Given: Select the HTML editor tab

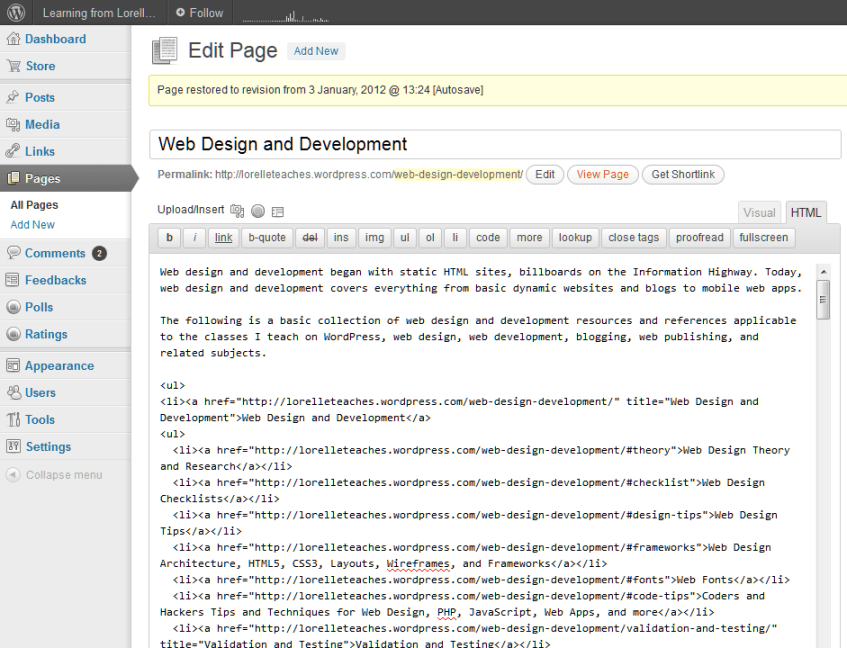Looking at the screenshot, I should point(806,212).
